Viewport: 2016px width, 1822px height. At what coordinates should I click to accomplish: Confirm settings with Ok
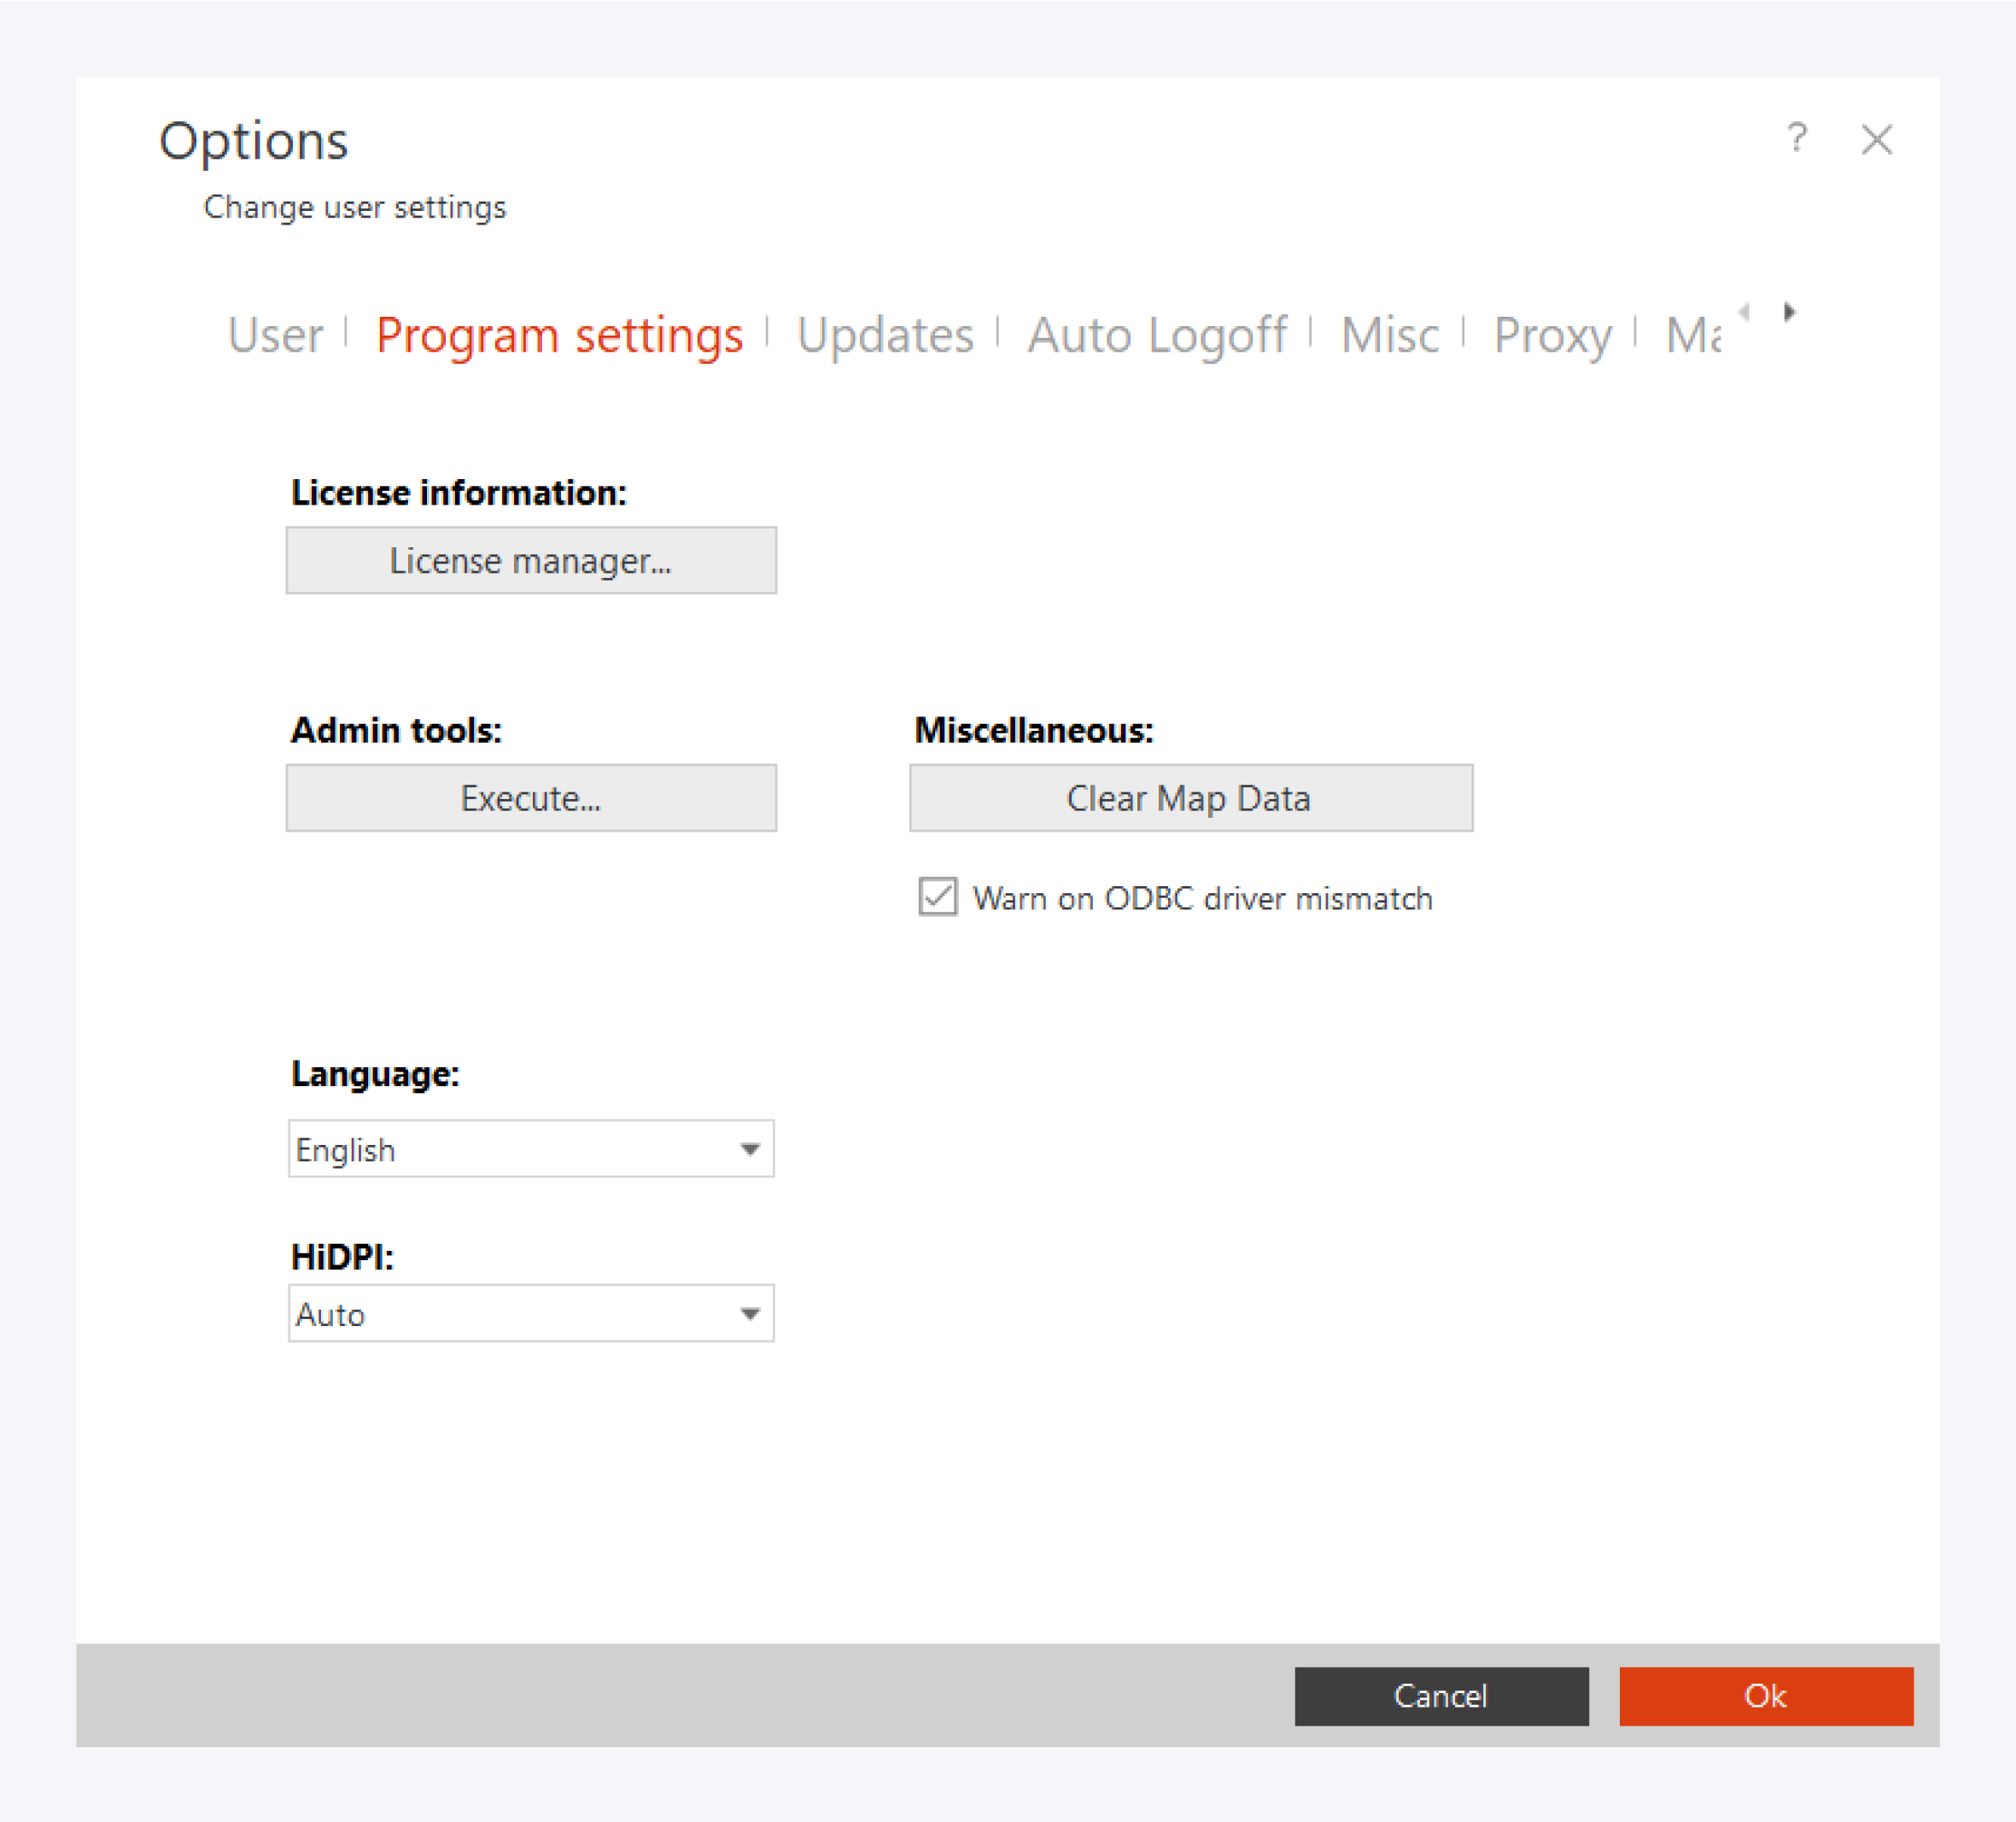(1765, 1696)
